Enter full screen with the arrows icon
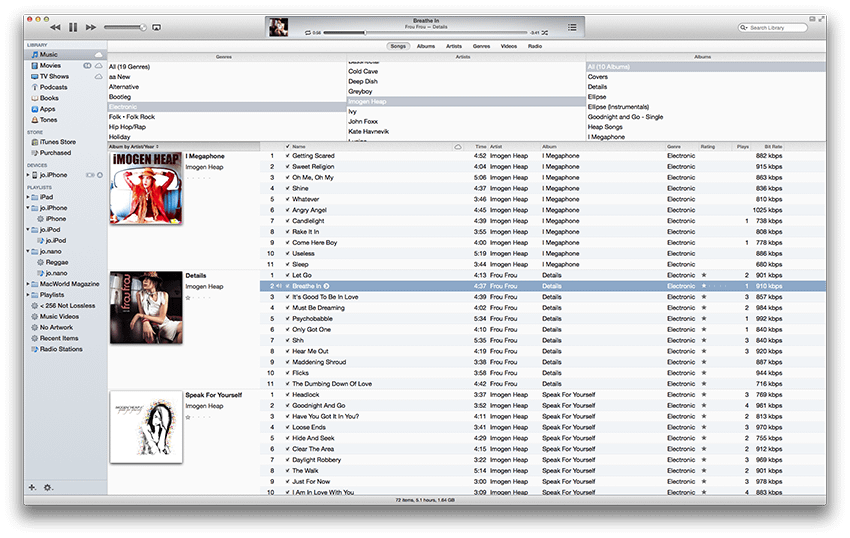This screenshot has width=850, height=538. click(821, 19)
